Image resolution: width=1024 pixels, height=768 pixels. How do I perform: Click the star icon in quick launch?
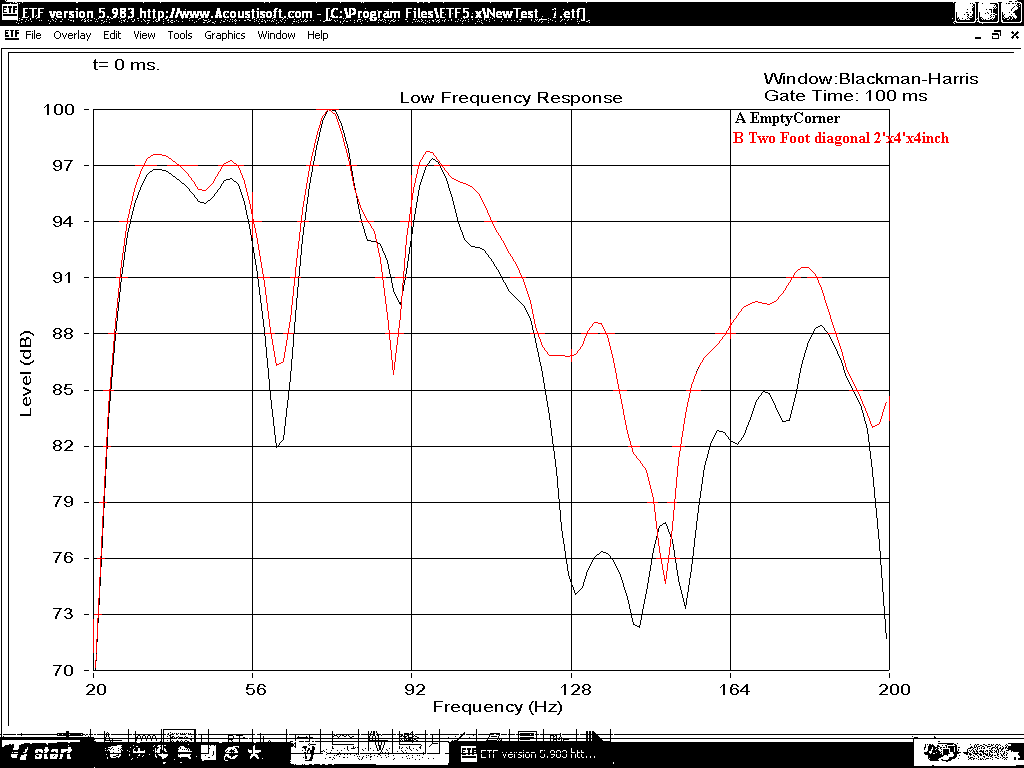click(x=256, y=752)
